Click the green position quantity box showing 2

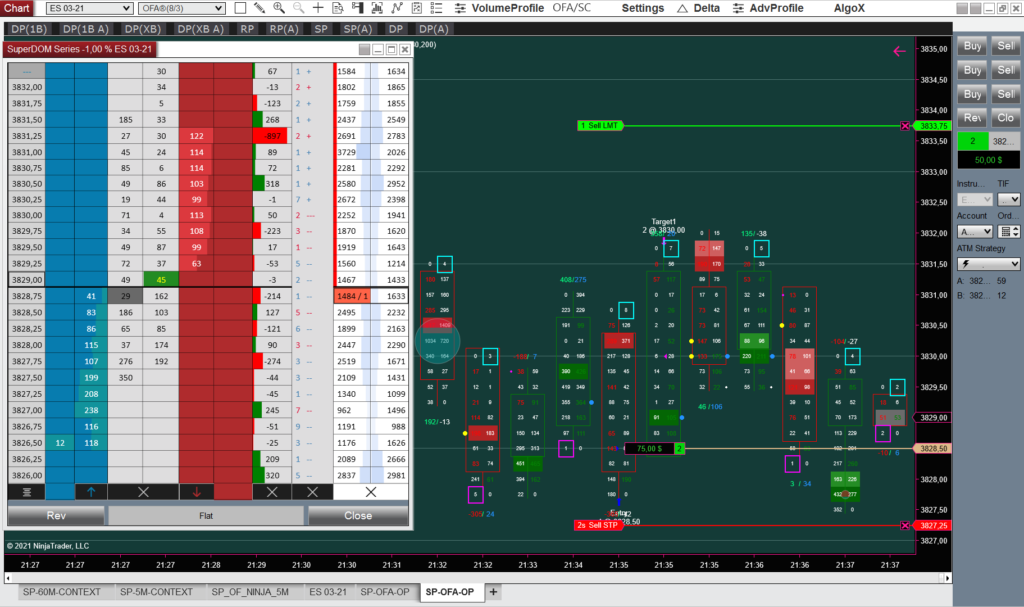click(972, 141)
